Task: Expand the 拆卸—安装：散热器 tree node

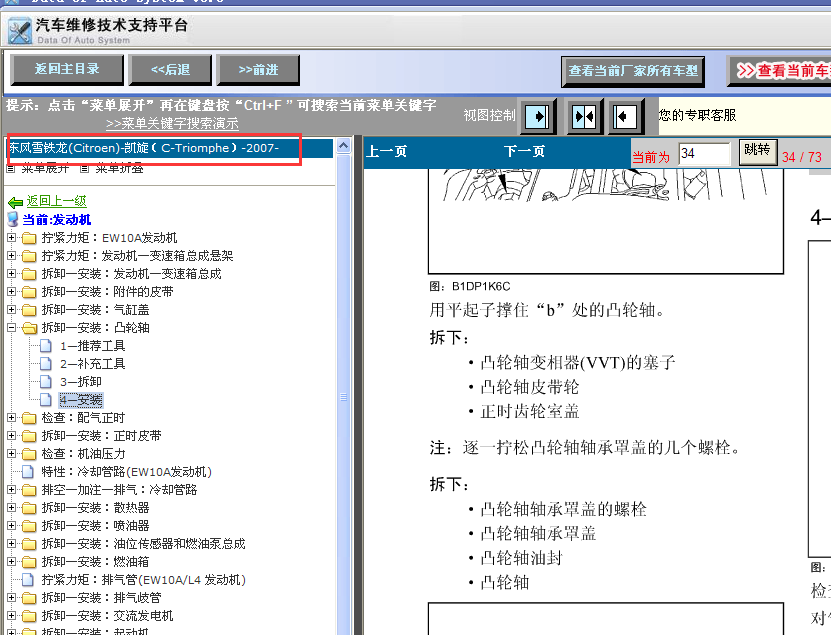Action: [x=12, y=508]
